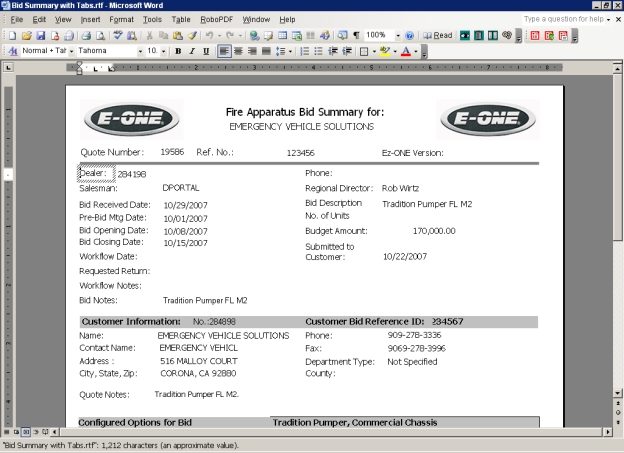The width and height of the screenshot is (624, 453).
Task: Expand the line spacing dropdown arrow
Action: [290, 51]
